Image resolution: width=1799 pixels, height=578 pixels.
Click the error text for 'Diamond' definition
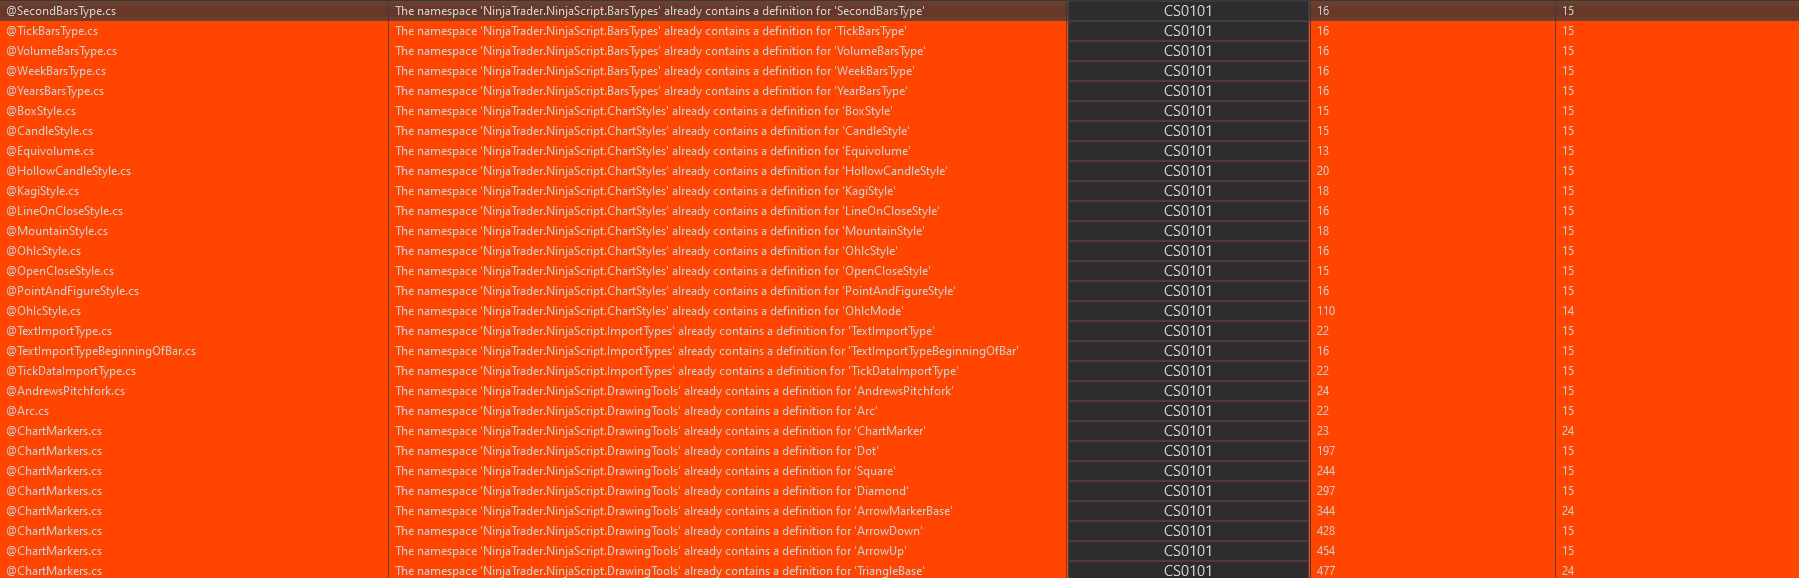pyautogui.click(x=651, y=491)
